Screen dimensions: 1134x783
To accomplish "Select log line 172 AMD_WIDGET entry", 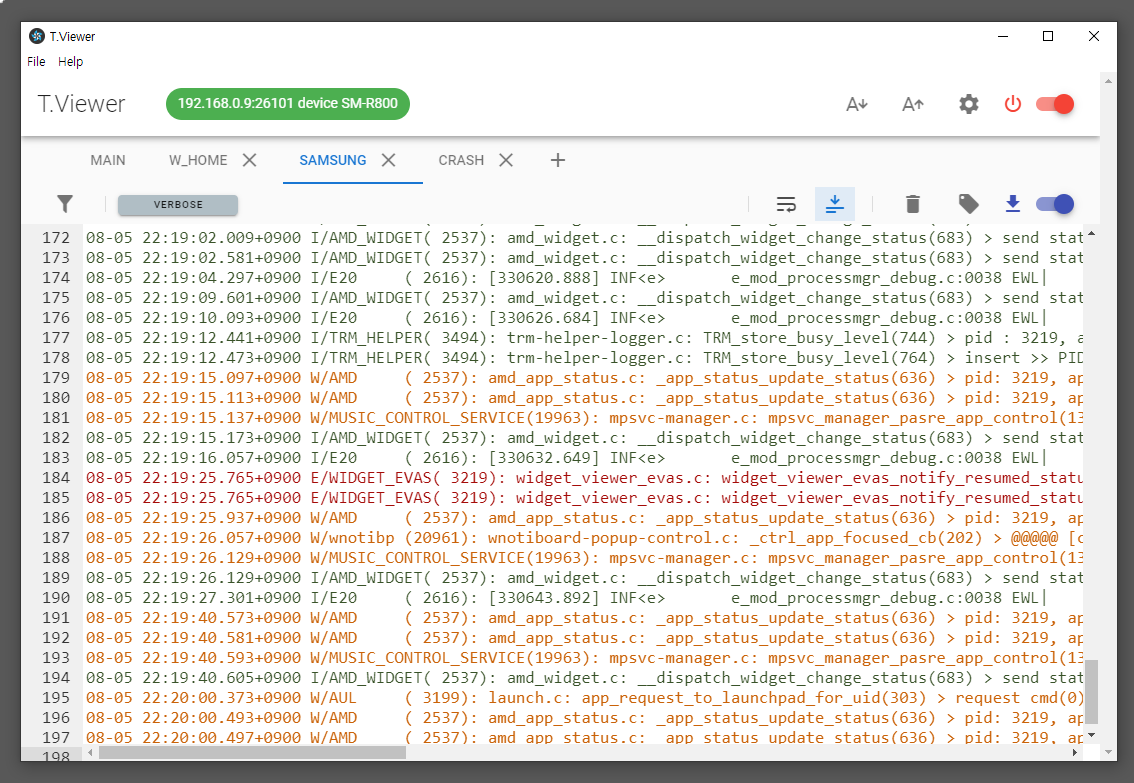I will click(x=584, y=238).
